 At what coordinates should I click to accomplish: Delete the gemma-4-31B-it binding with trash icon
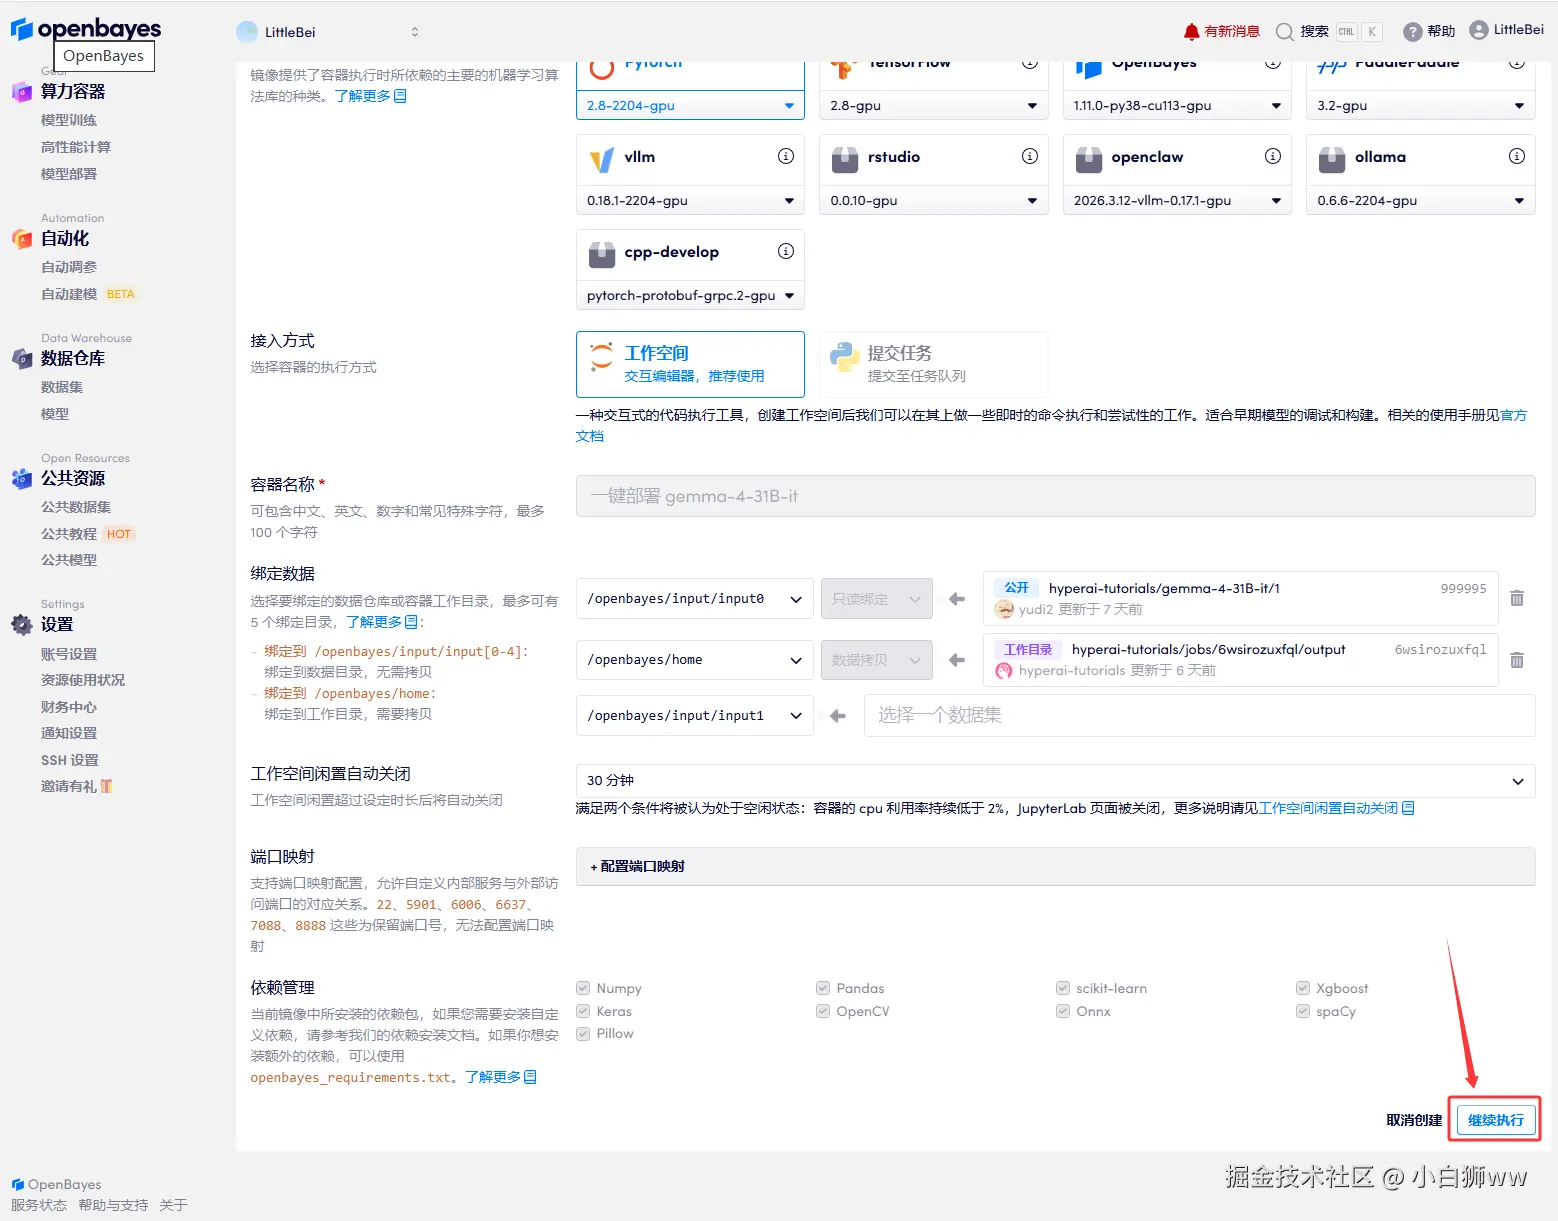tap(1517, 598)
